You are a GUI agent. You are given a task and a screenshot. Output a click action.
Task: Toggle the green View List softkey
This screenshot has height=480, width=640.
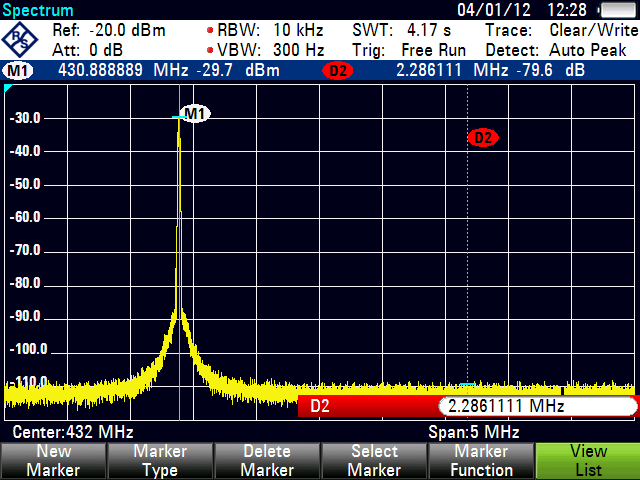point(587,461)
